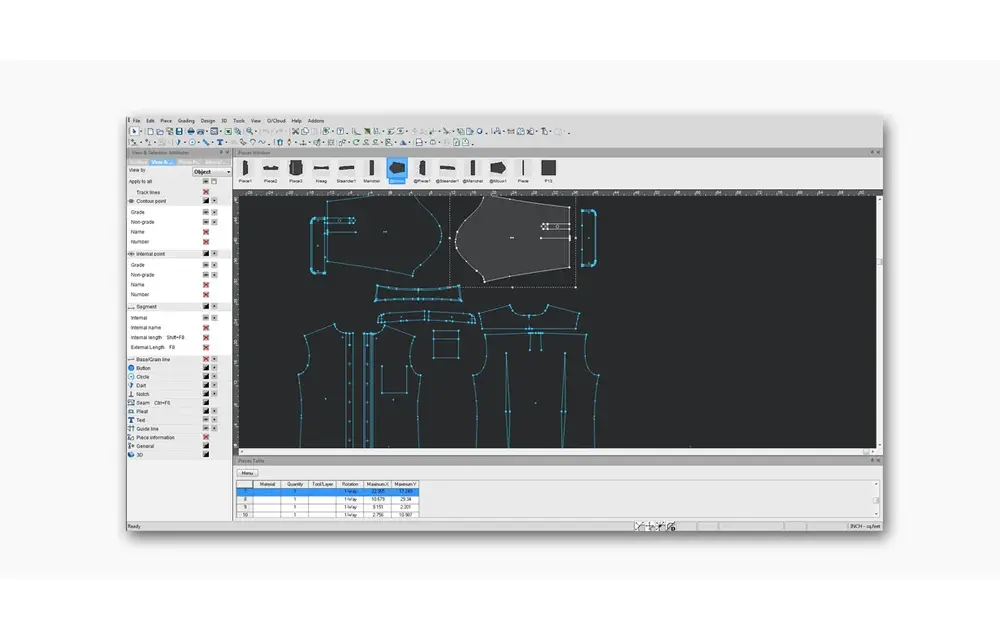
Task: Click the new blank document icon
Action: 151,131
